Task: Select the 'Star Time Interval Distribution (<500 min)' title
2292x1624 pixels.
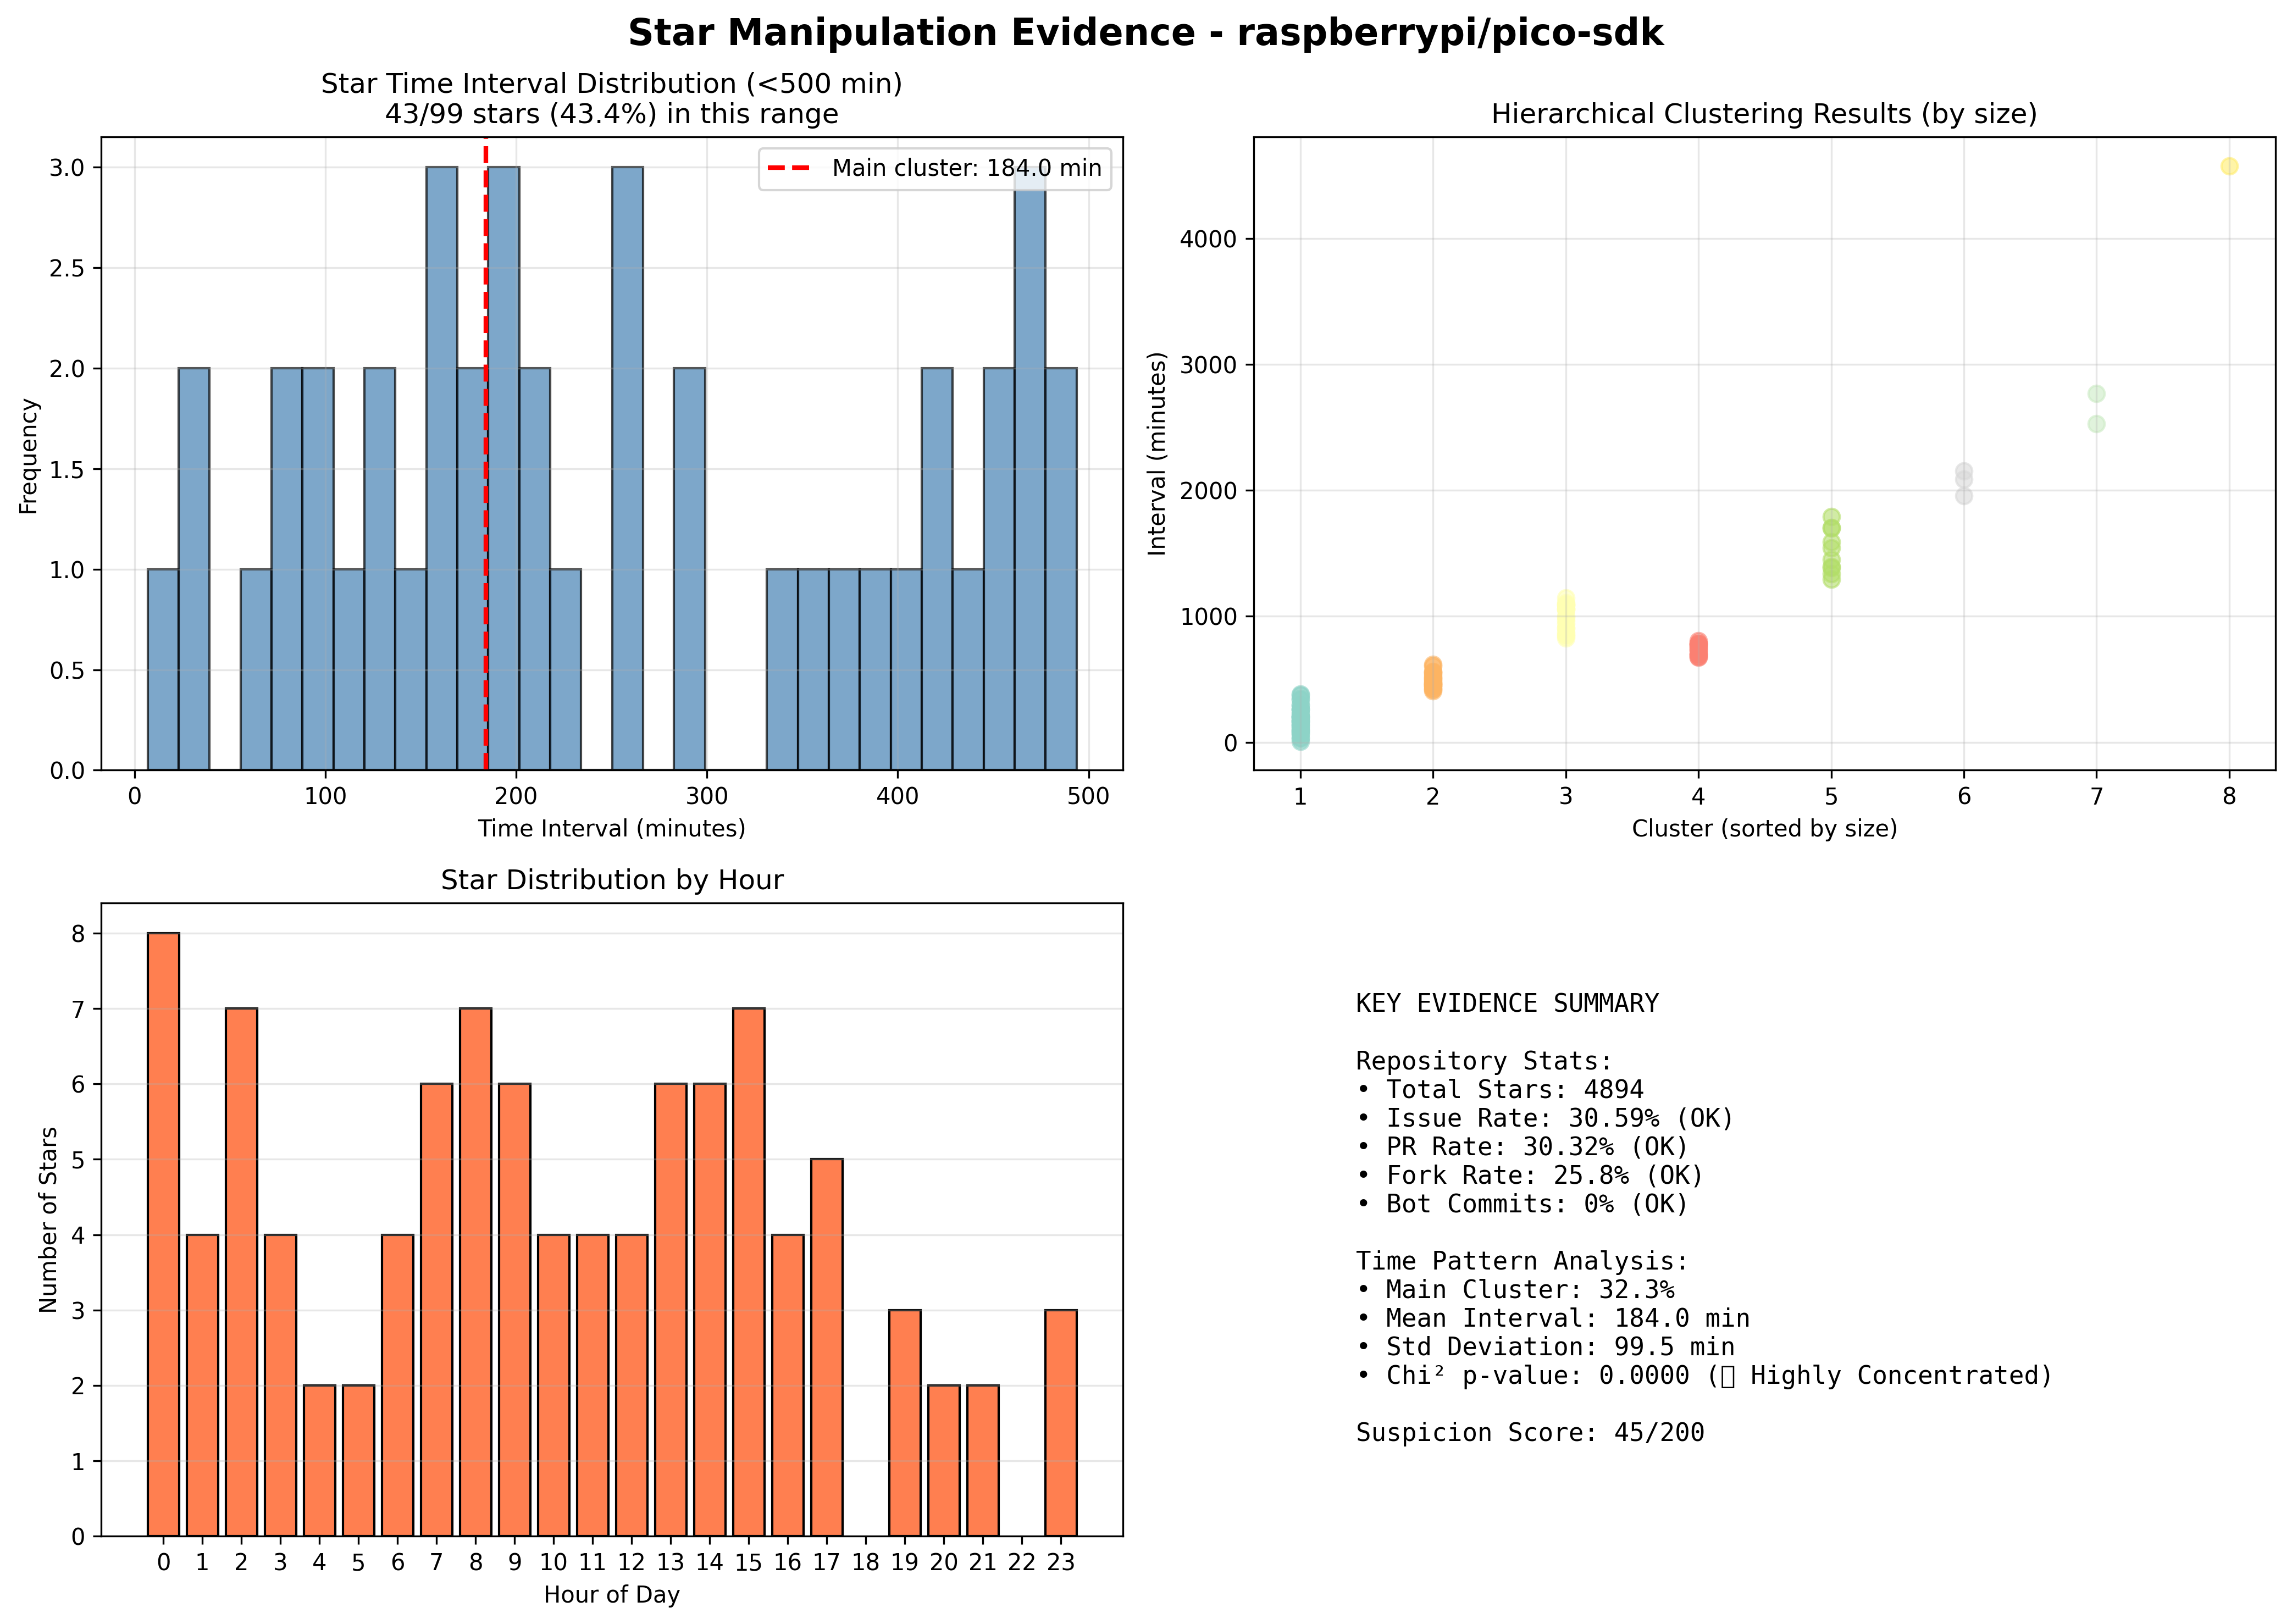Action: click(611, 84)
